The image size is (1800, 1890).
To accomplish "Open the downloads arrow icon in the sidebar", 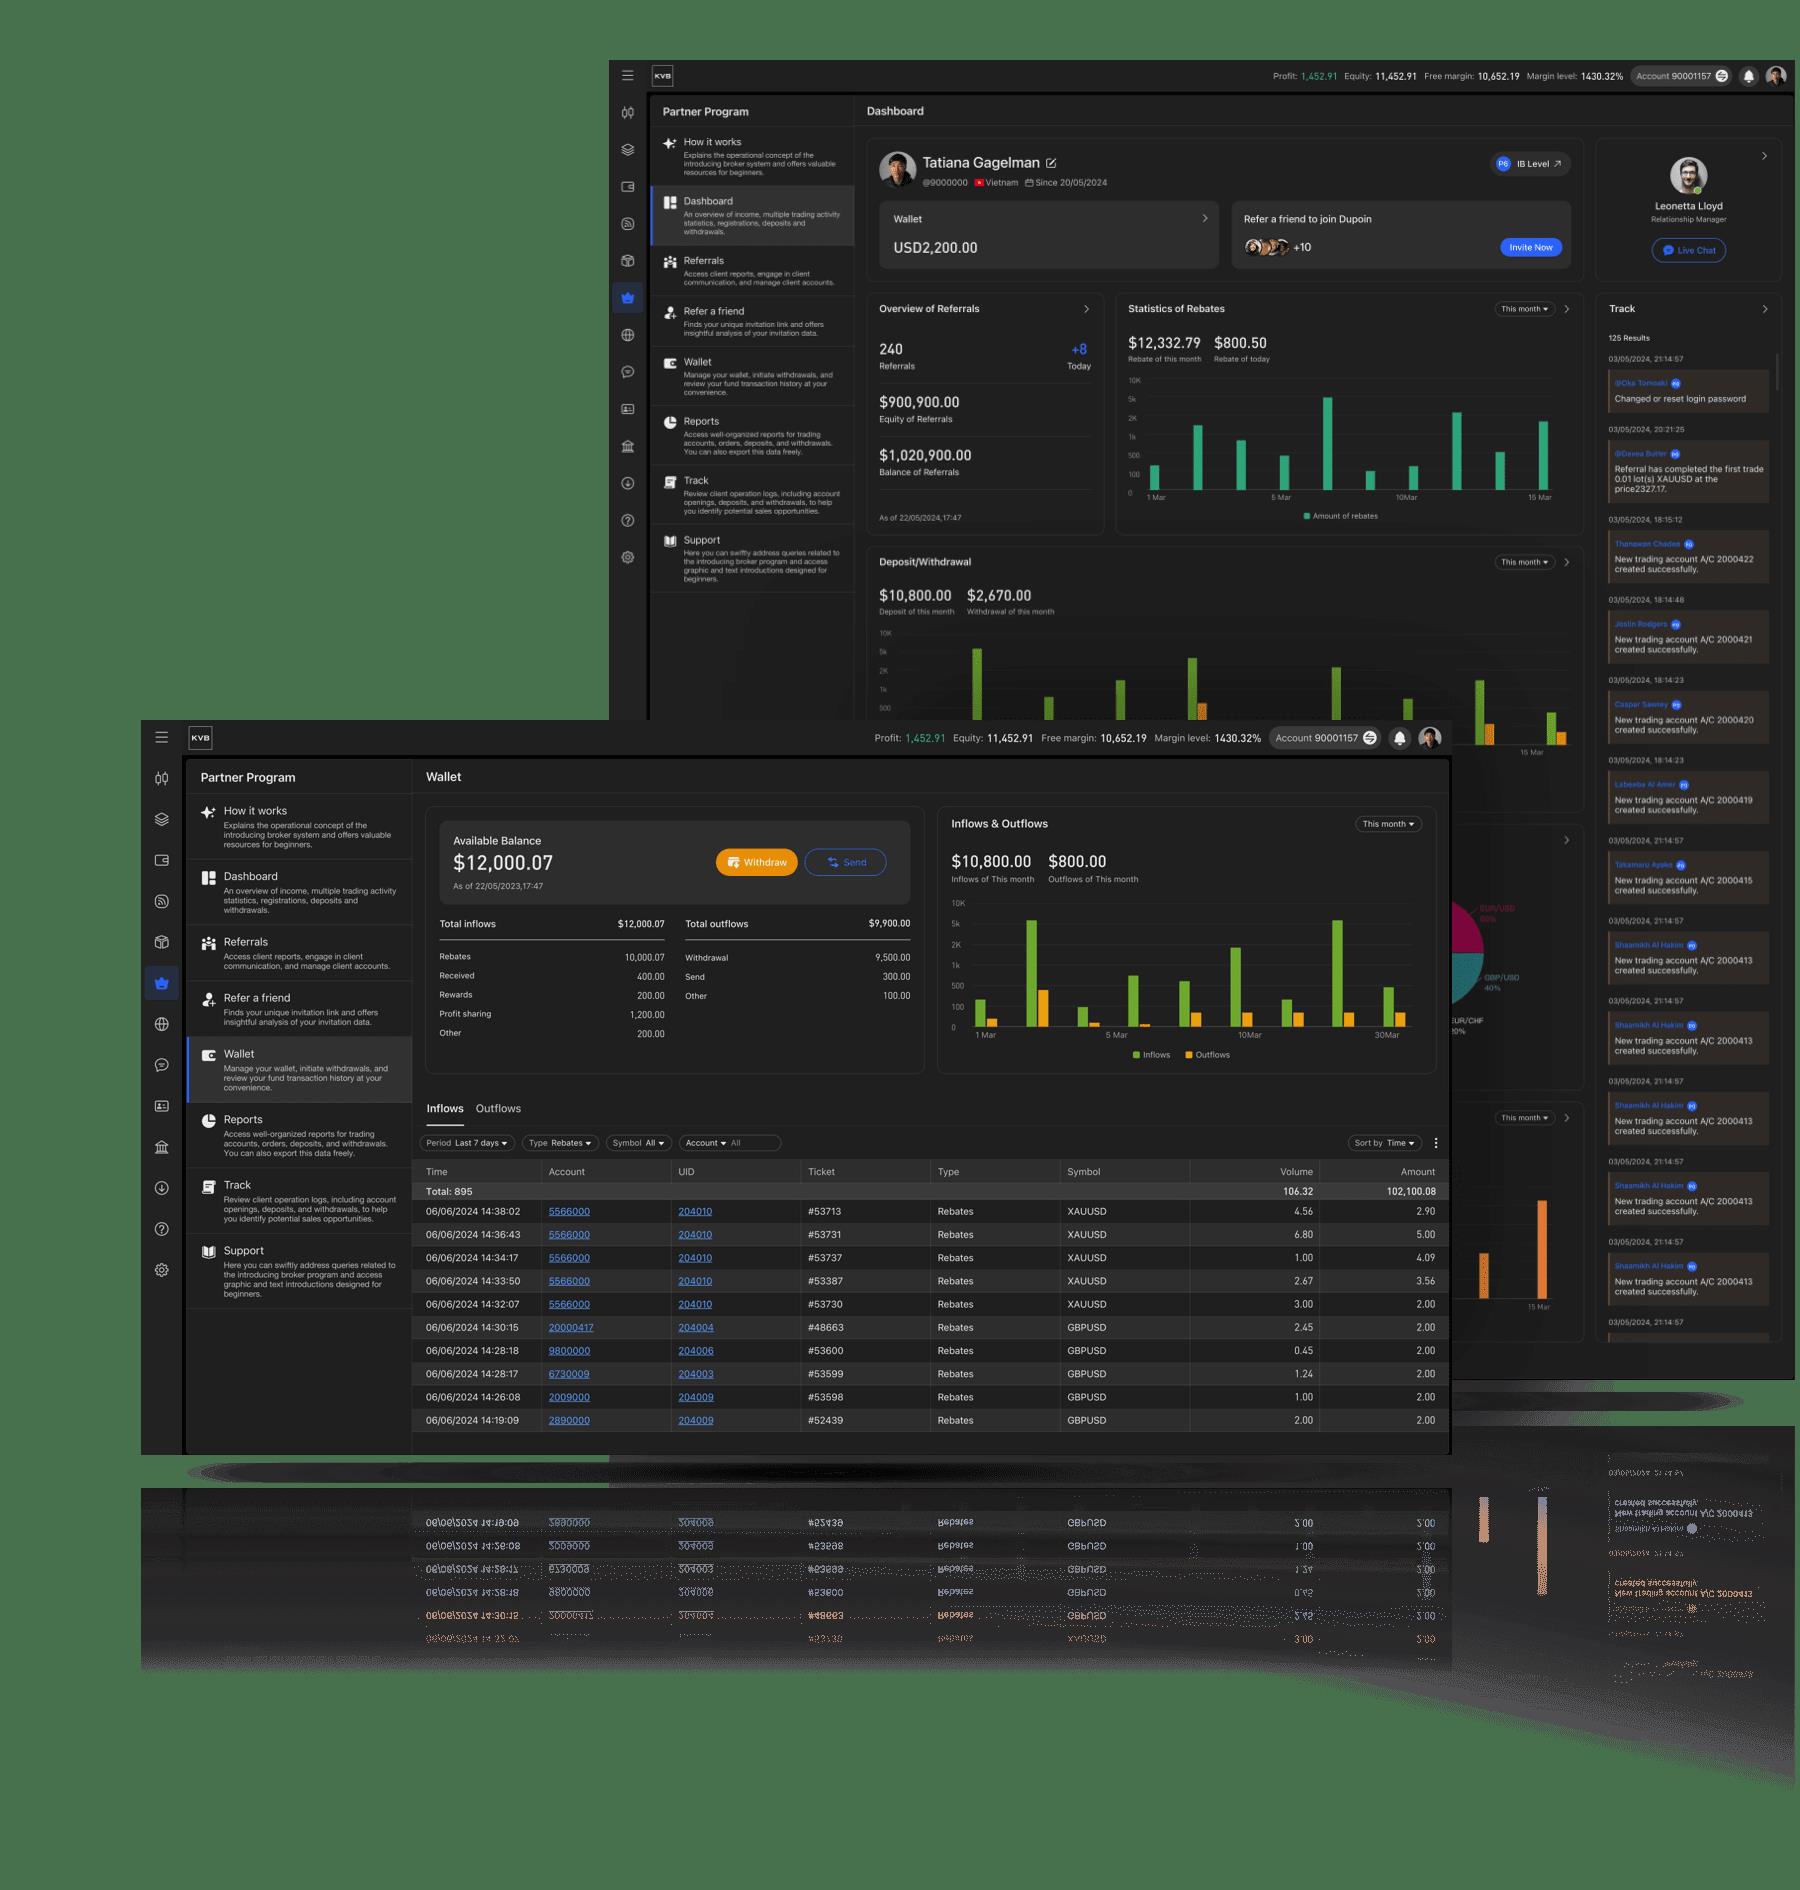I will 161,1188.
